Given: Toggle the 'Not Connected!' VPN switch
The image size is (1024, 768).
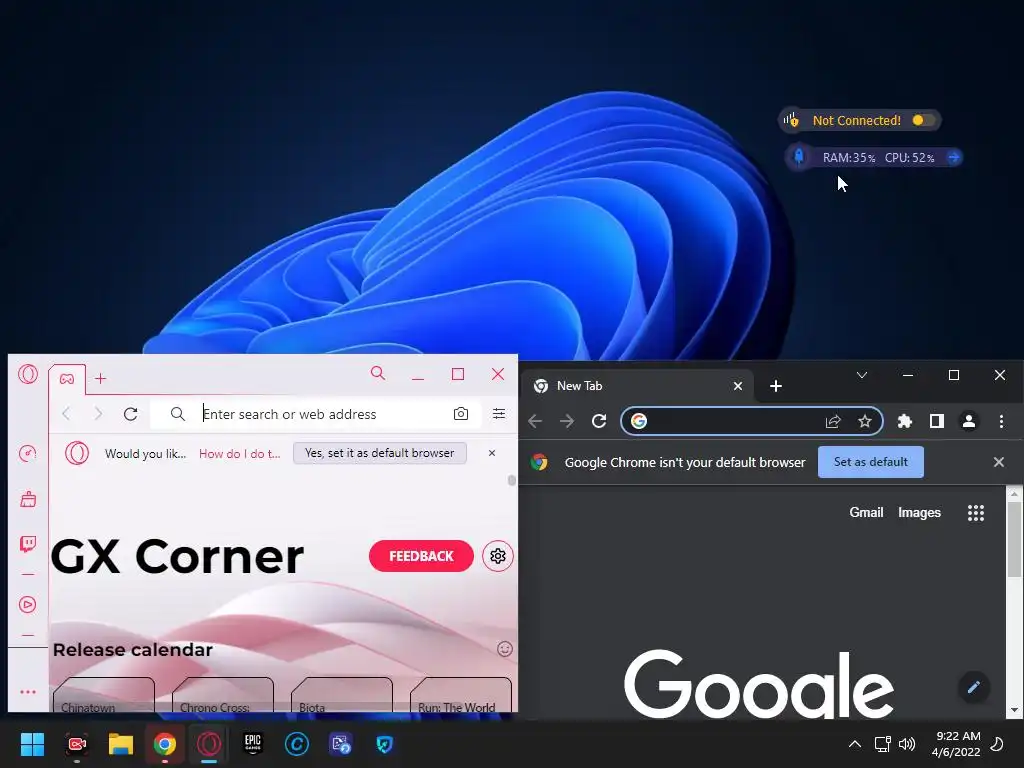Looking at the screenshot, I should [x=922, y=120].
